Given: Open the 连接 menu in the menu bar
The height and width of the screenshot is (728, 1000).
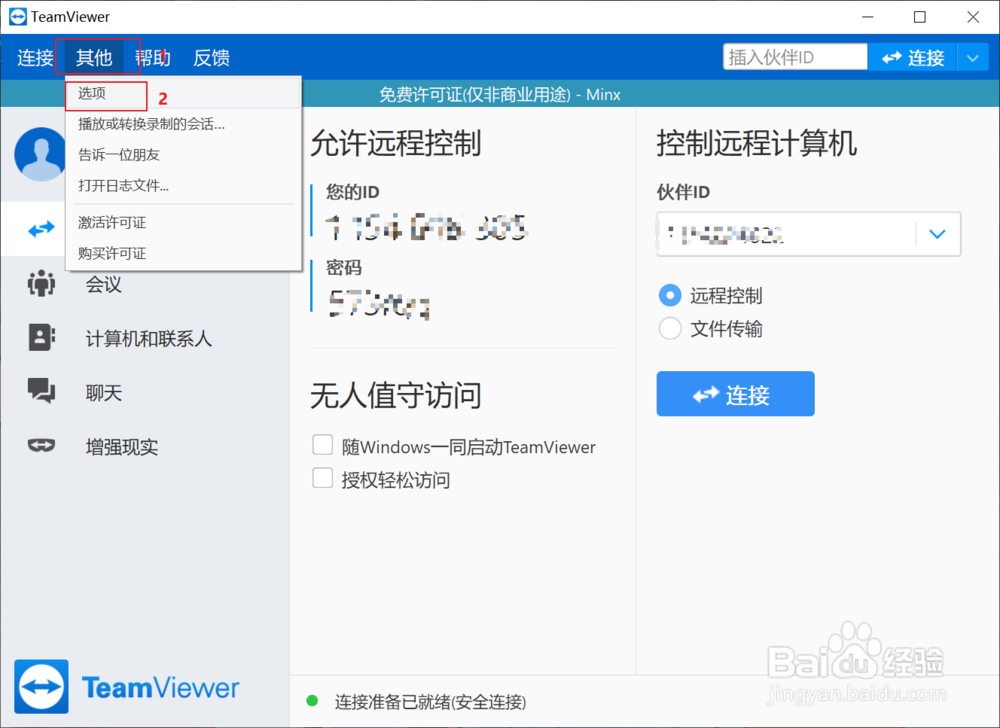Looking at the screenshot, I should pyautogui.click(x=35, y=58).
